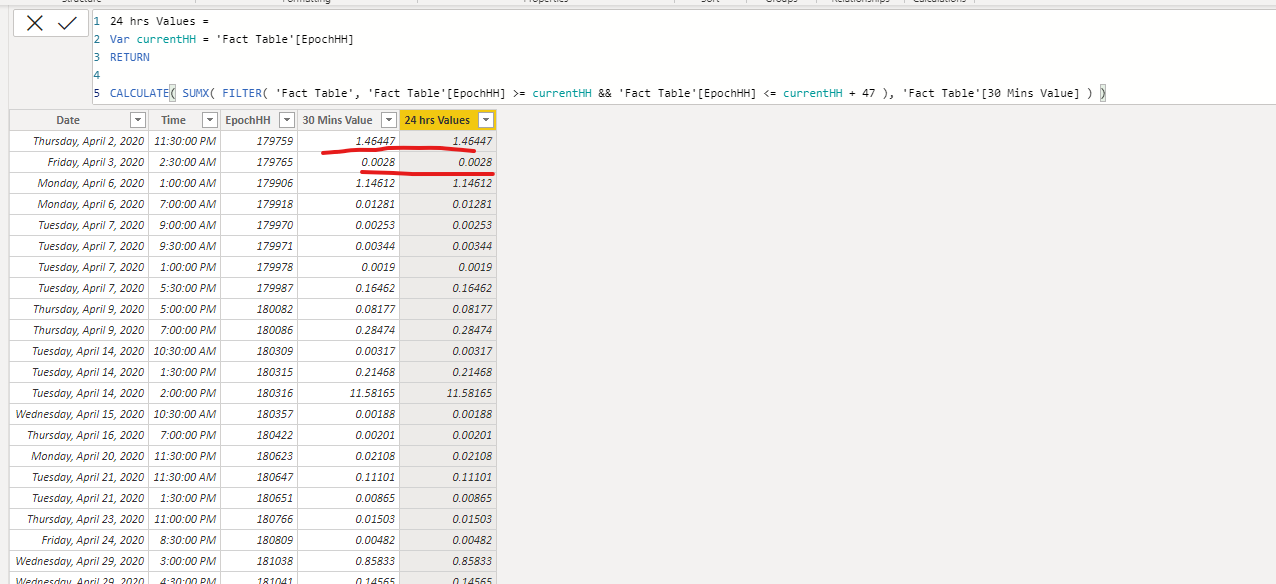This screenshot has height=584, width=1276.
Task: Open the 30 Mins Value column dropdown
Action: [388, 120]
